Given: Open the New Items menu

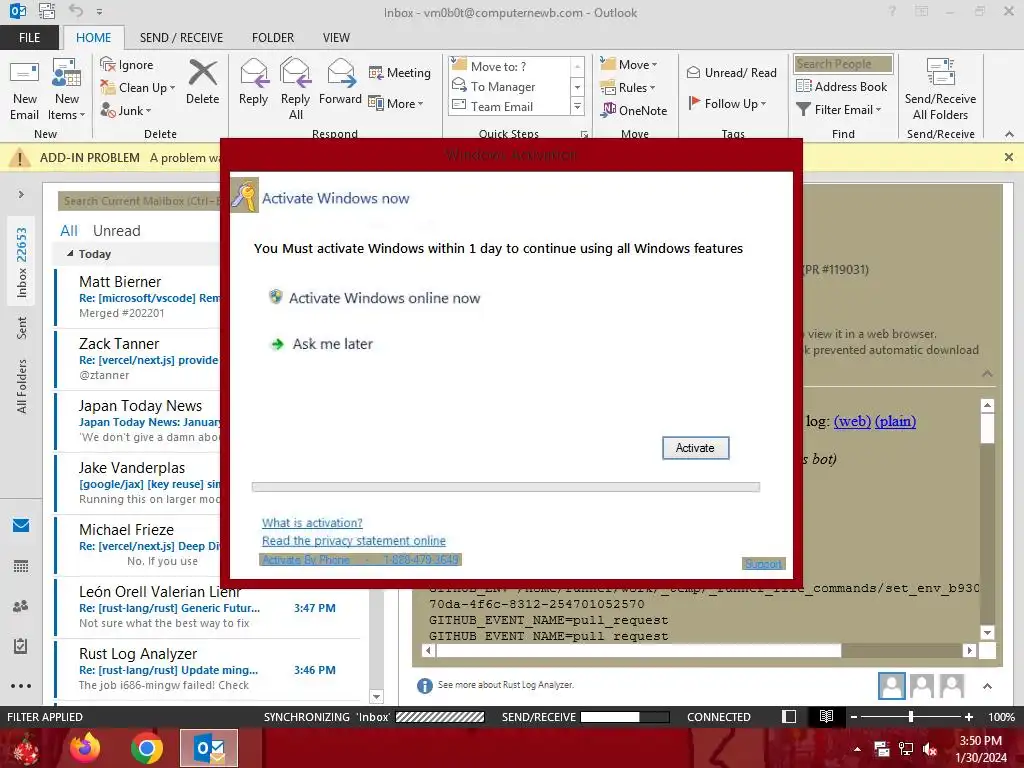Looking at the screenshot, I should click(x=67, y=90).
